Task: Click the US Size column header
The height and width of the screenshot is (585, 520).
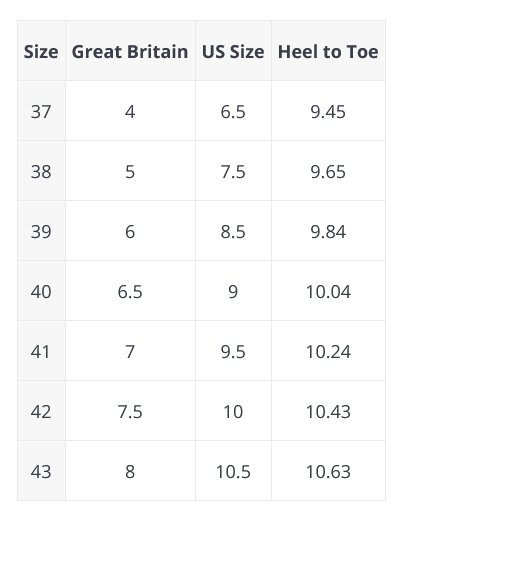Action: tap(233, 51)
